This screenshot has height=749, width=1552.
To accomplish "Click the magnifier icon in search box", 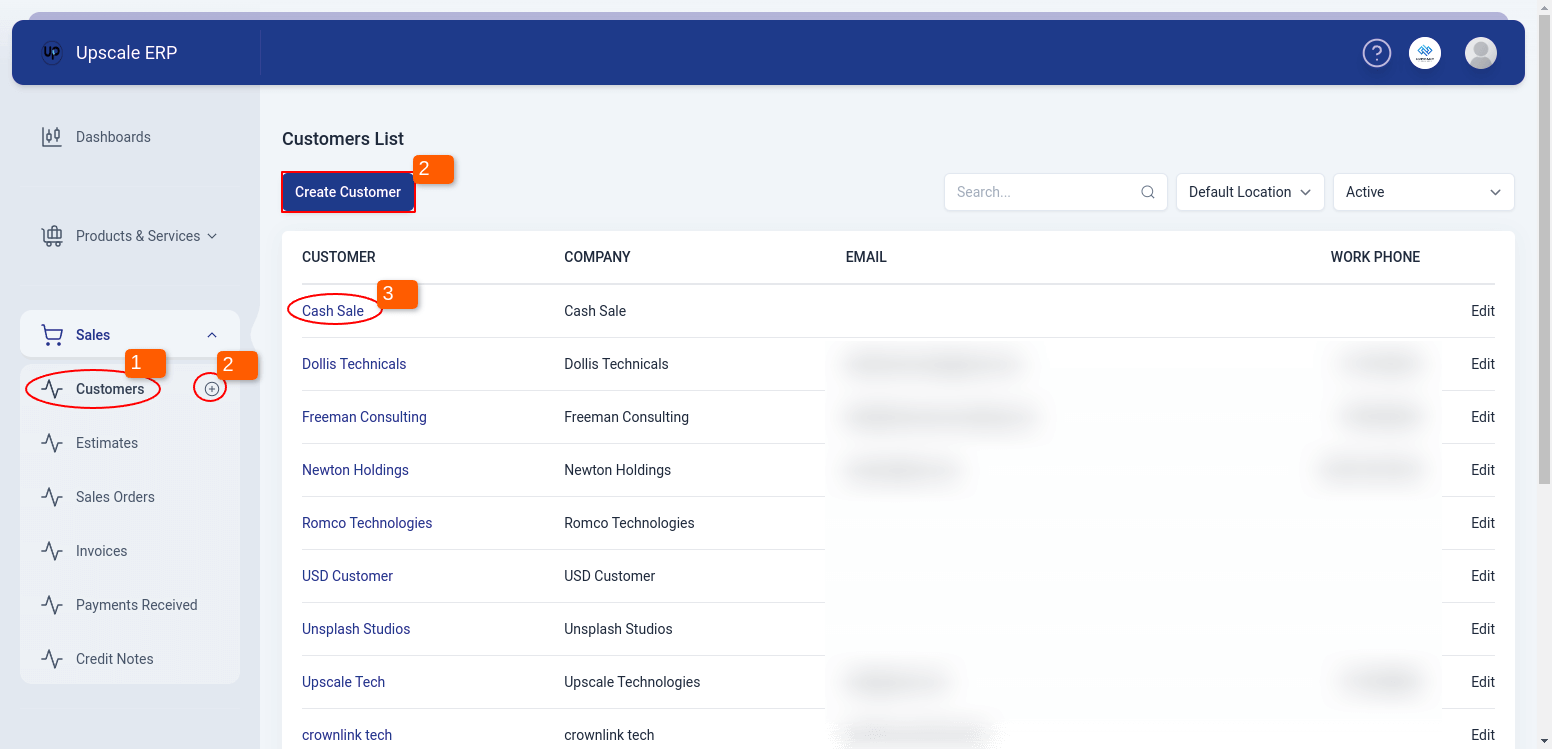I will point(1148,192).
